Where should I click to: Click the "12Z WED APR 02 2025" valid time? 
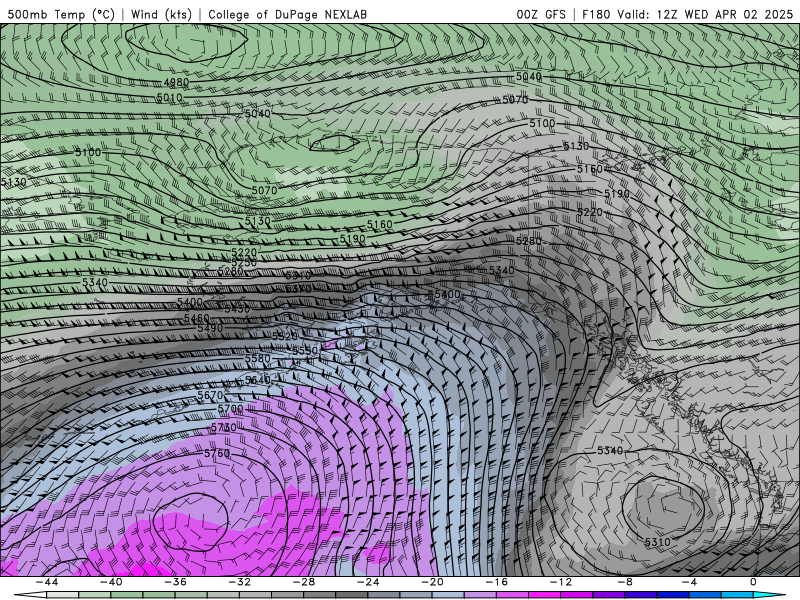coord(724,14)
